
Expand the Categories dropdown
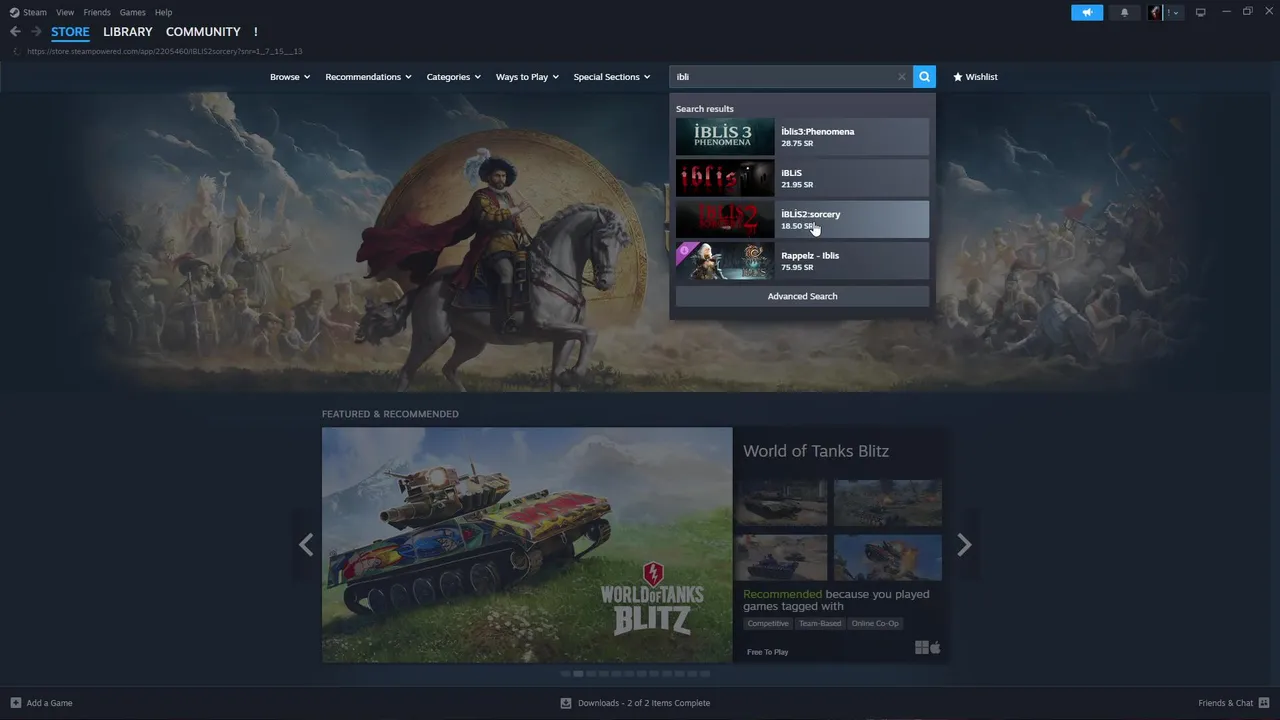(x=453, y=77)
